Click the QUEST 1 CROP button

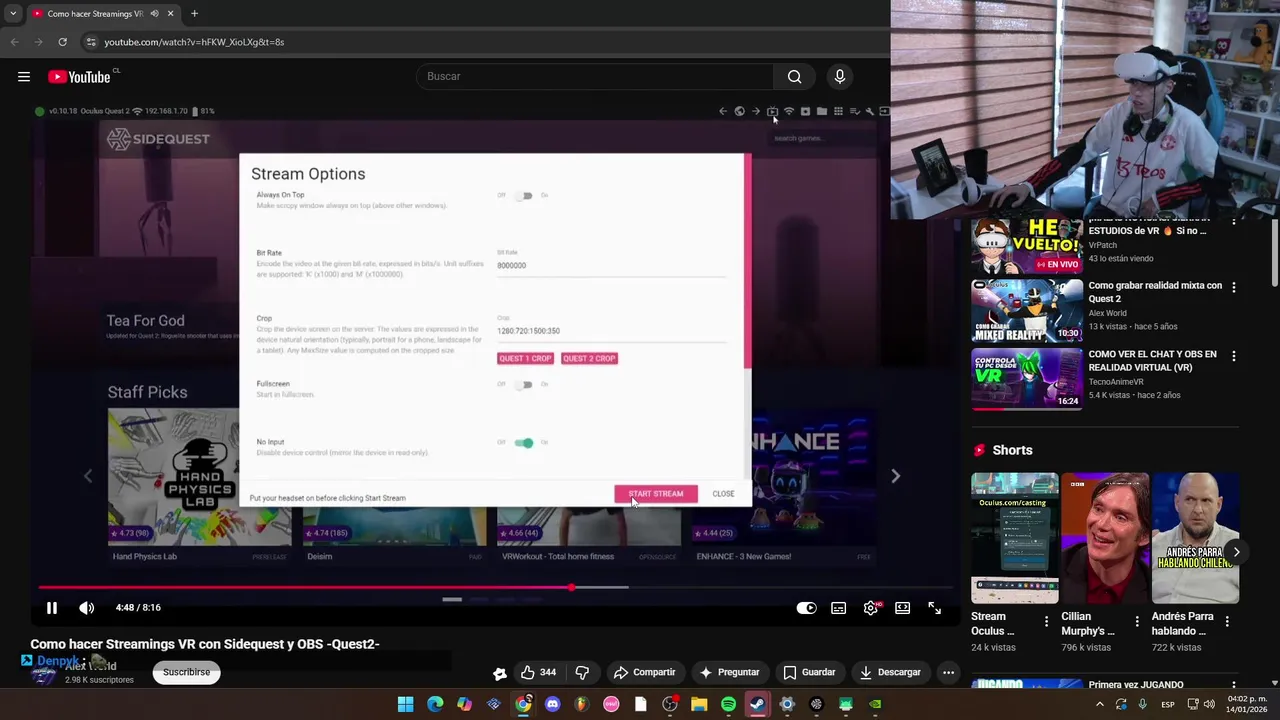tap(525, 358)
